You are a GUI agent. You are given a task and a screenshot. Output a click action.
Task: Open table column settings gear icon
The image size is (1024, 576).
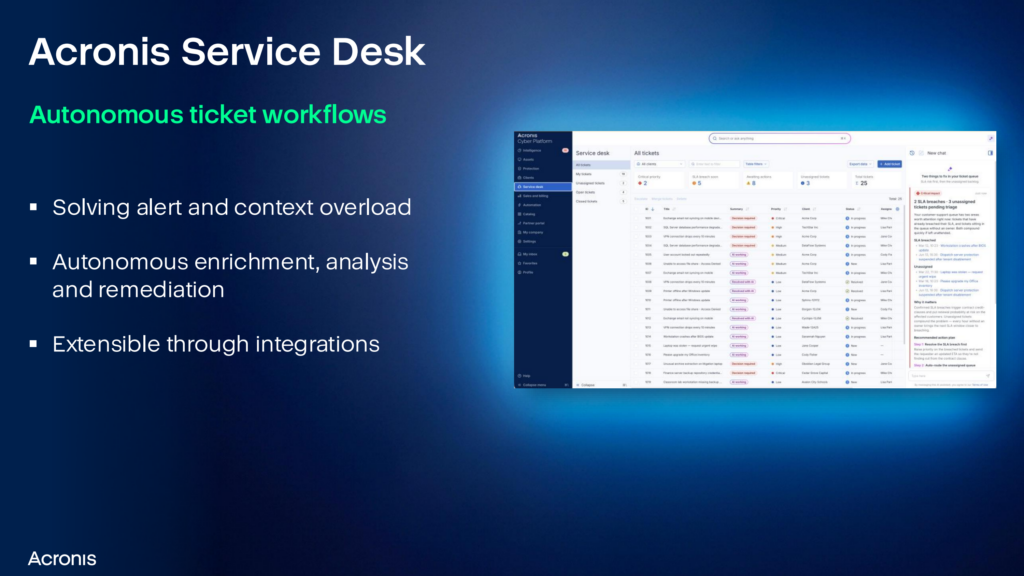897,209
